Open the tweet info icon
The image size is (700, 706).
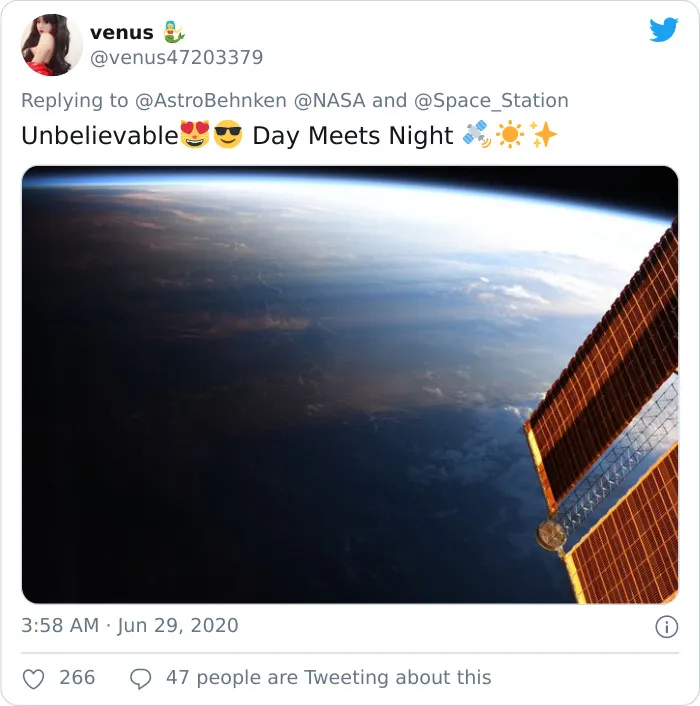[666, 627]
